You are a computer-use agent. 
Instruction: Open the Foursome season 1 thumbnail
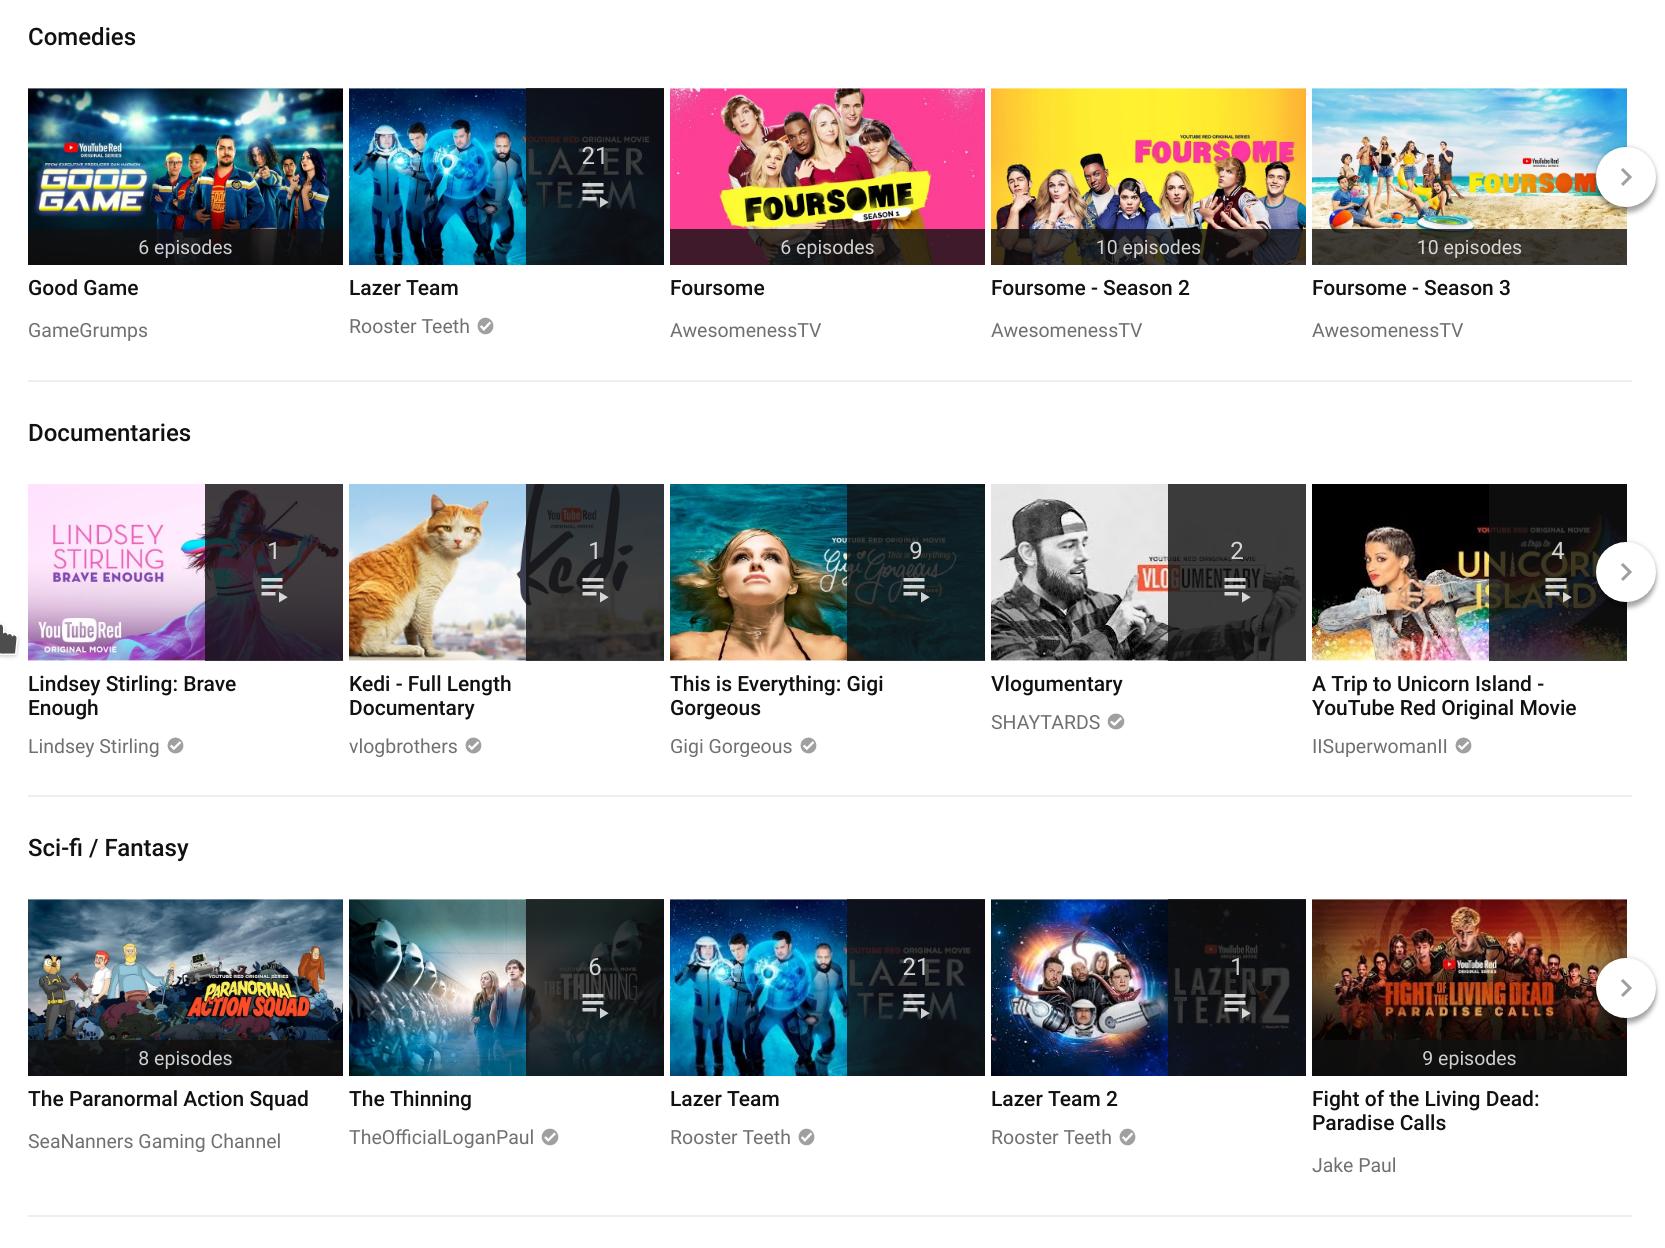click(x=827, y=177)
